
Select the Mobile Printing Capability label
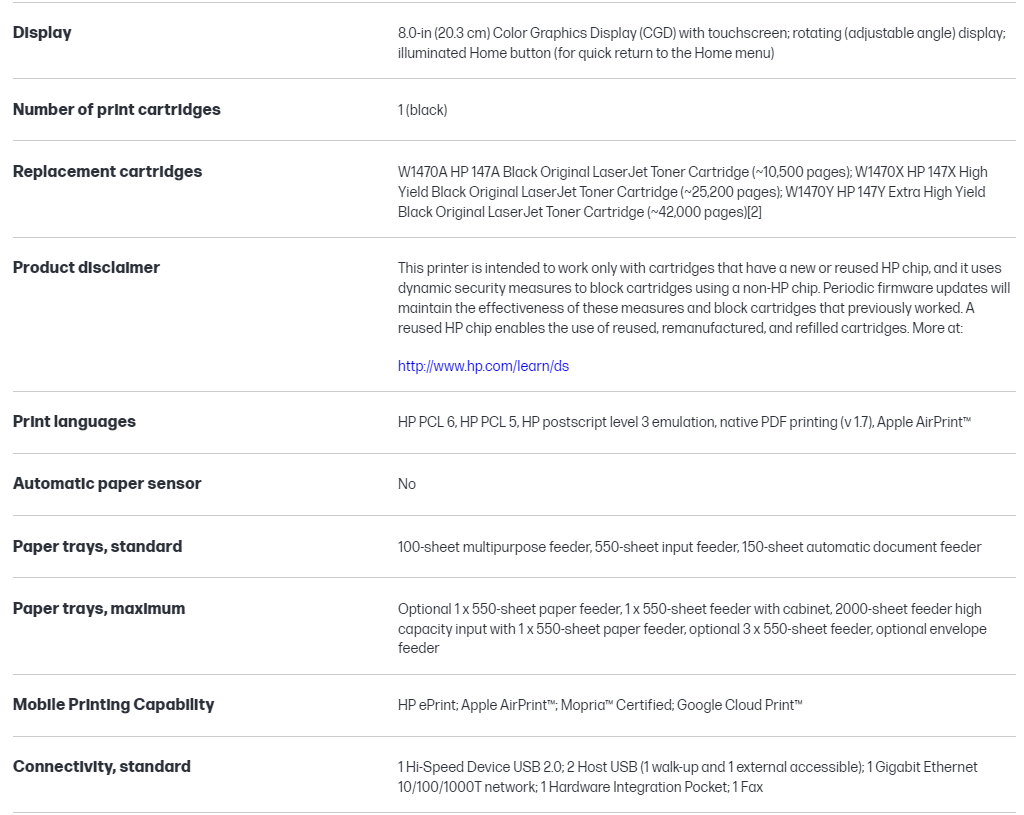click(113, 705)
